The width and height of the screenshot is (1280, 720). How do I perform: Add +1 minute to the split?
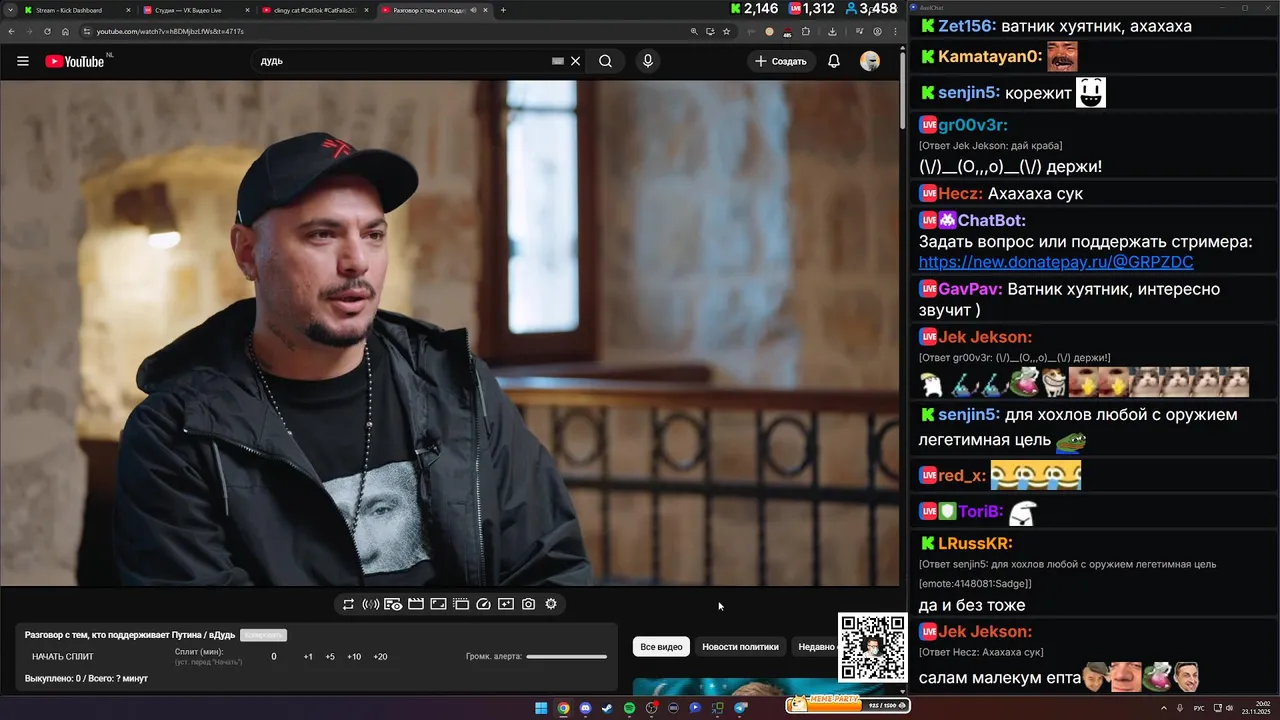pos(308,657)
